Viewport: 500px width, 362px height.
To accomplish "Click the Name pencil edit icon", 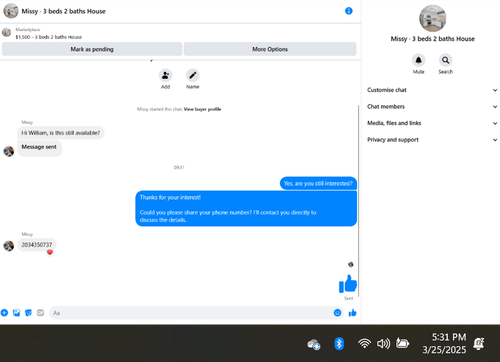I will (193, 75).
